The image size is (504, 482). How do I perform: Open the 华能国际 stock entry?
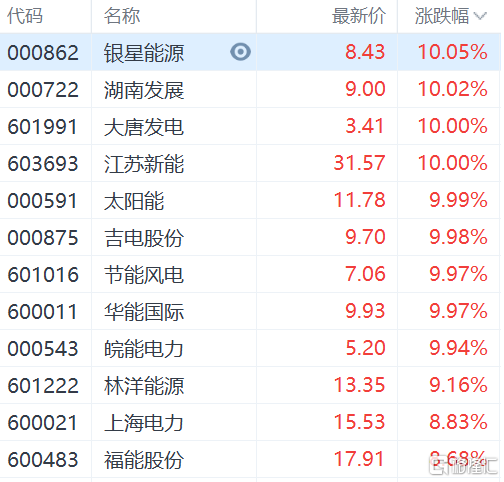144,312
